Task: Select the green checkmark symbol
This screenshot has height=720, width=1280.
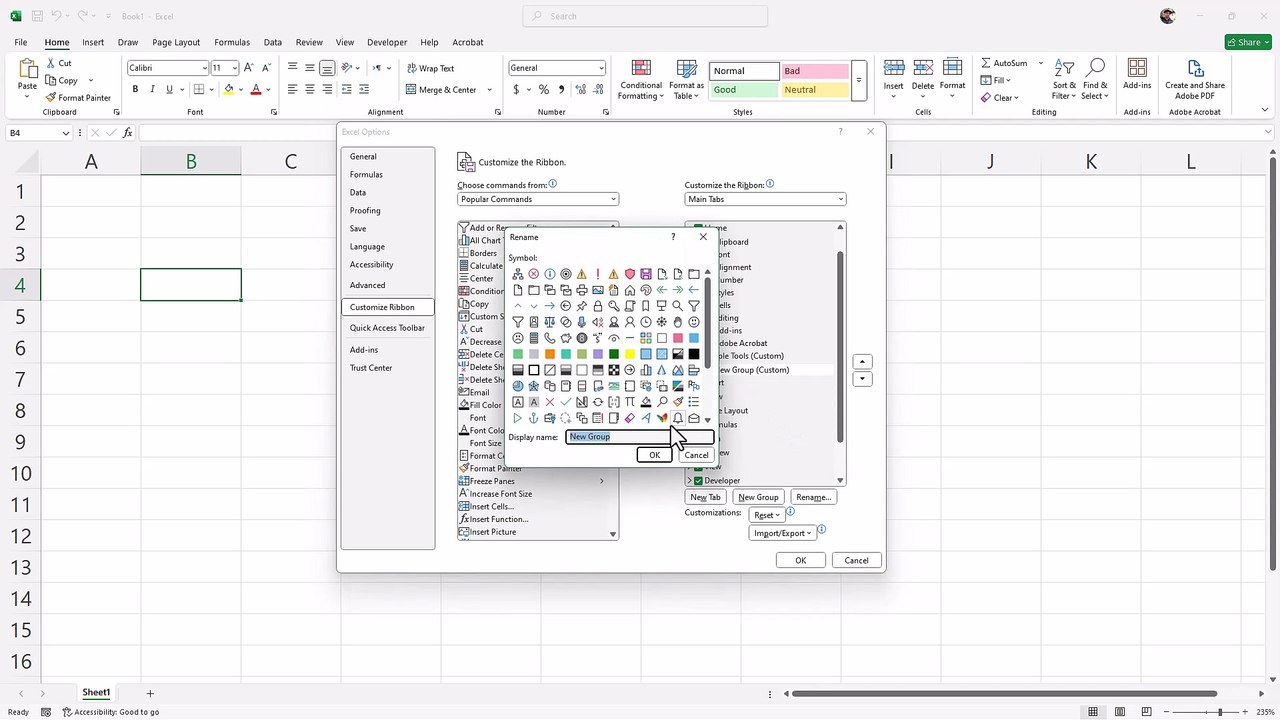Action: click(566, 402)
